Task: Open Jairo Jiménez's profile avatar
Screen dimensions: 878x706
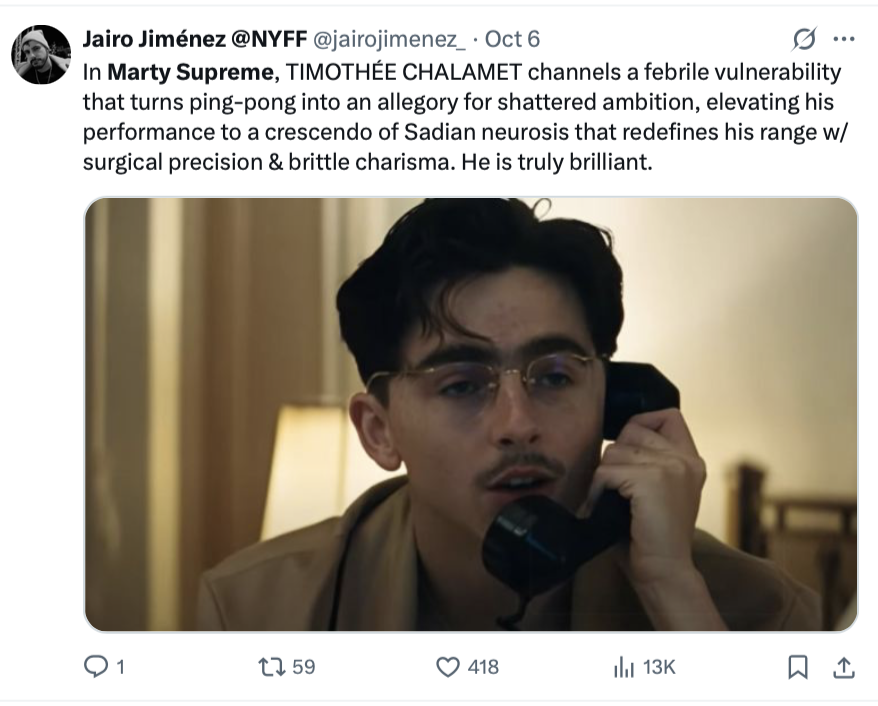Action: pyautogui.click(x=41, y=54)
